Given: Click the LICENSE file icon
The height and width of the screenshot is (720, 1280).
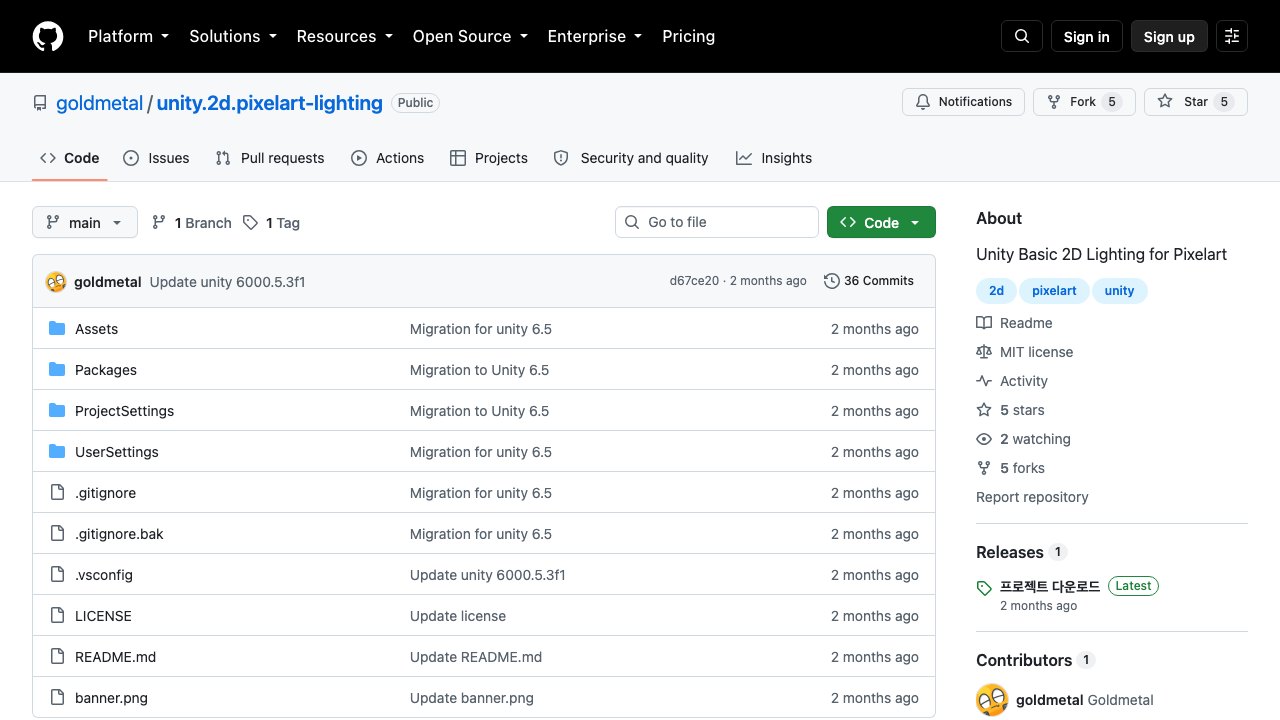Looking at the screenshot, I should click(x=57, y=616).
